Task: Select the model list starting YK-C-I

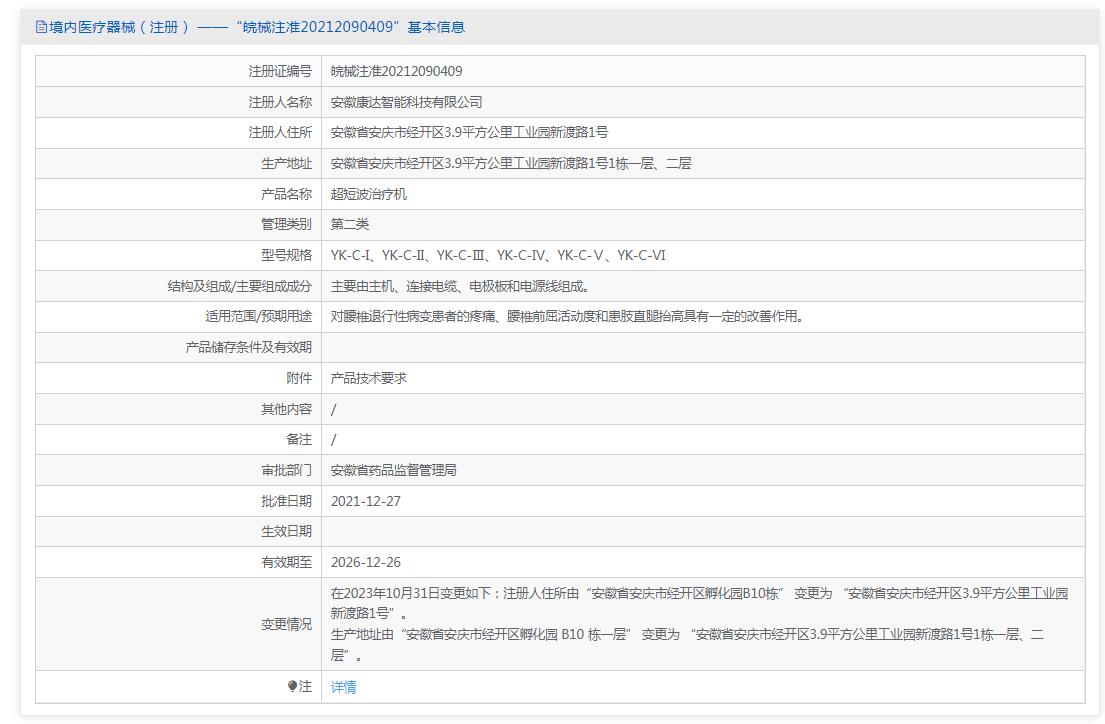Action: pos(498,255)
